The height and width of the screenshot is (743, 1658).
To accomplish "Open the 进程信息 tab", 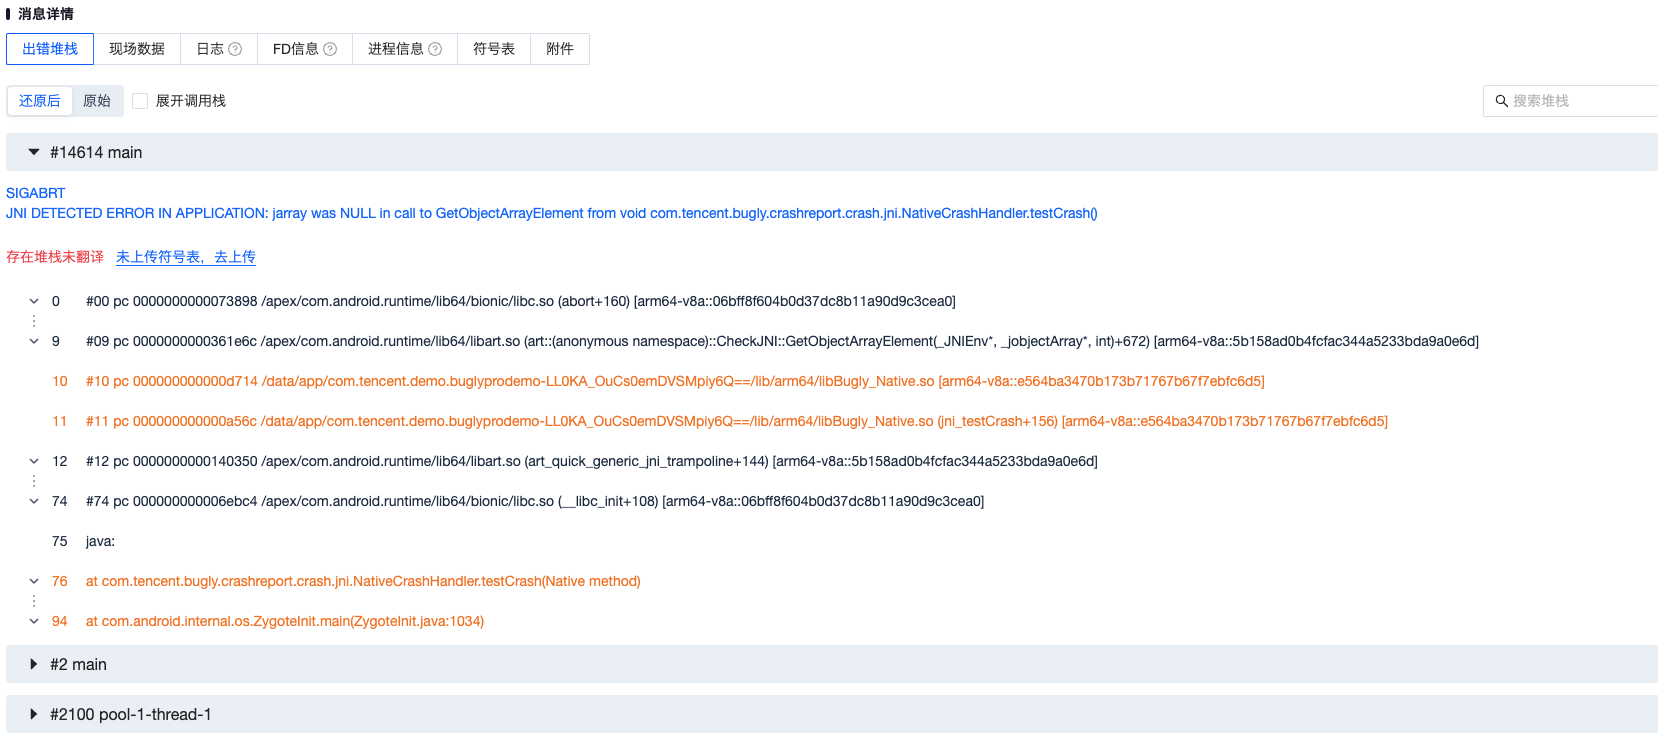I will (x=405, y=49).
